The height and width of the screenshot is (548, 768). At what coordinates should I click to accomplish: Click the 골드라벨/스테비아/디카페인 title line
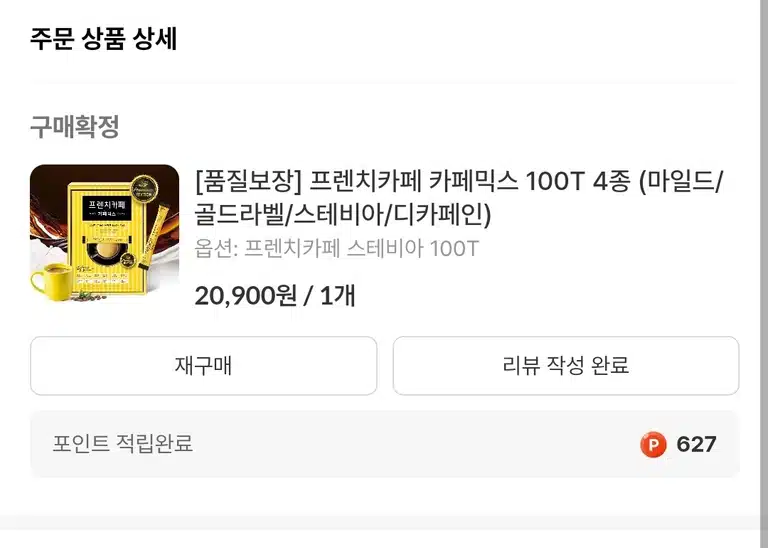click(342, 214)
